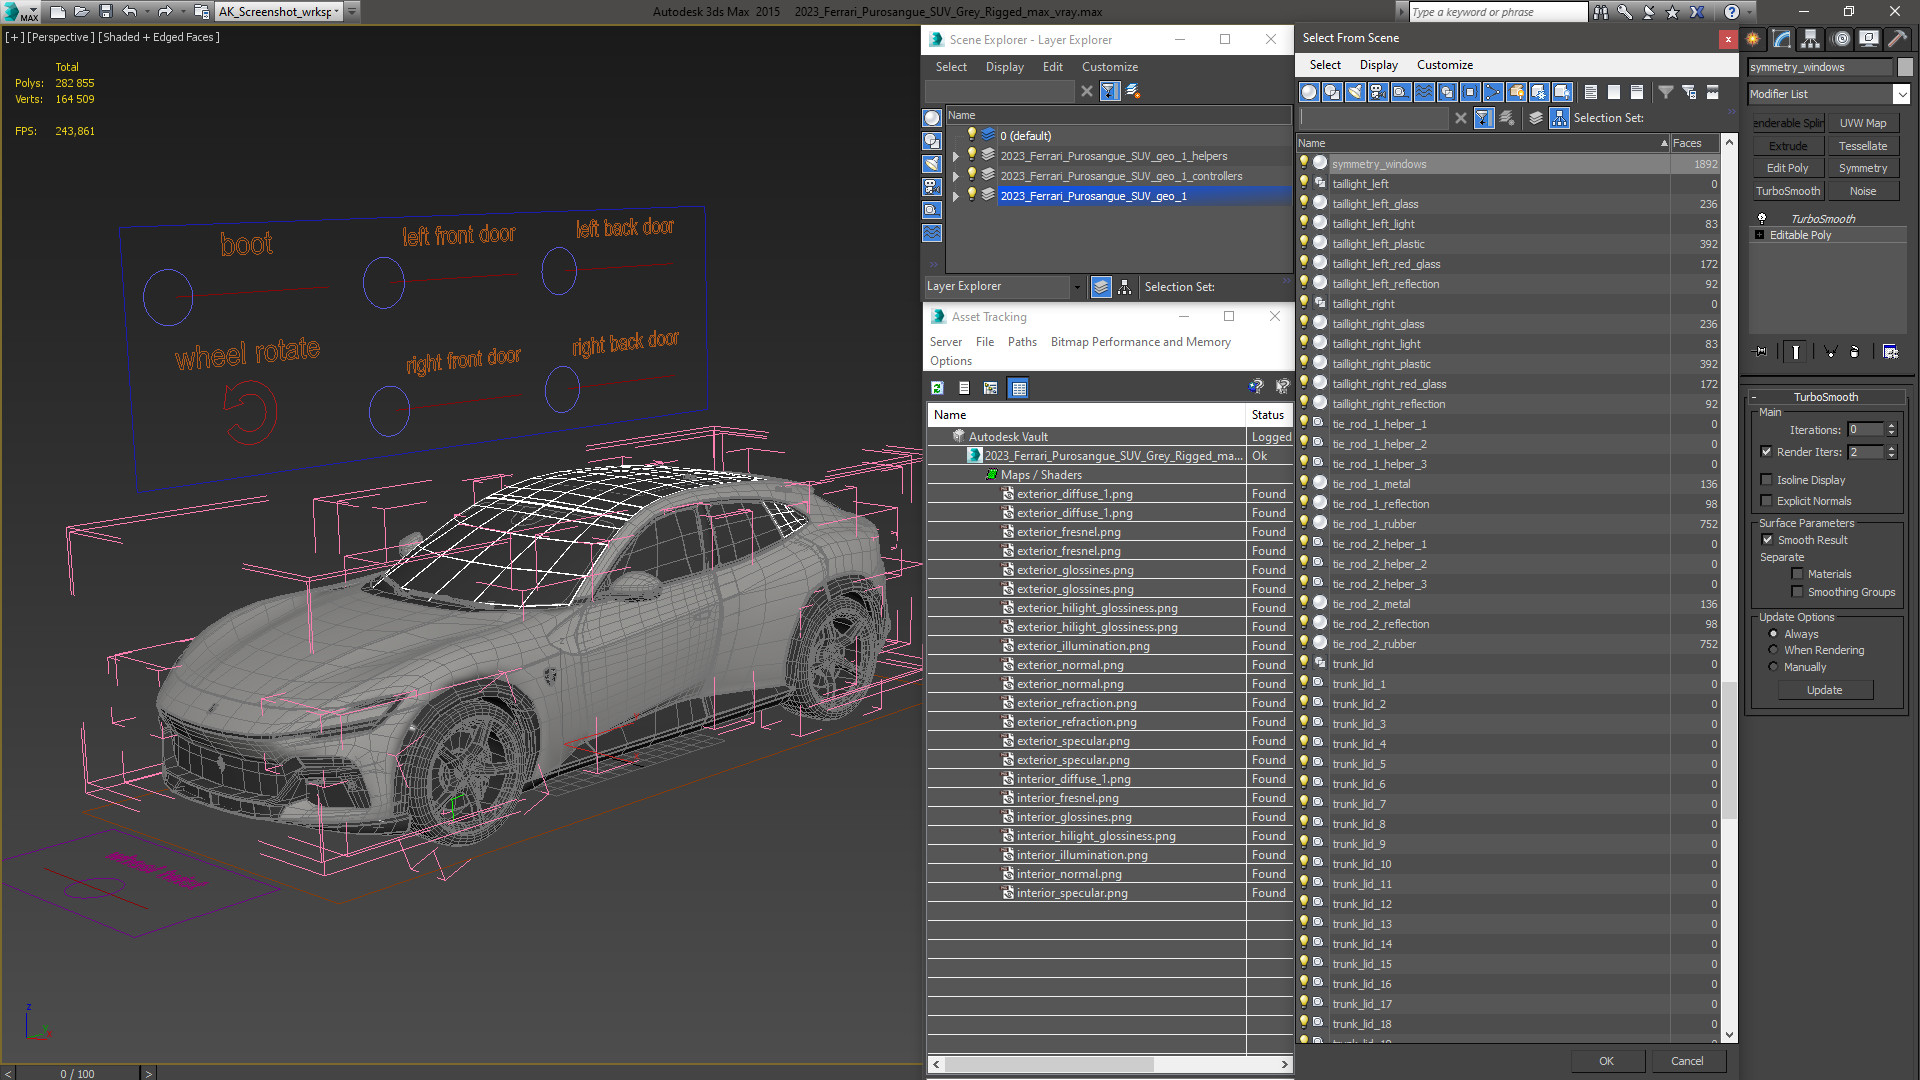The width and height of the screenshot is (1920, 1080).
Task: Click Sort by Layer icon in Select From Scene
Action: tap(1536, 118)
